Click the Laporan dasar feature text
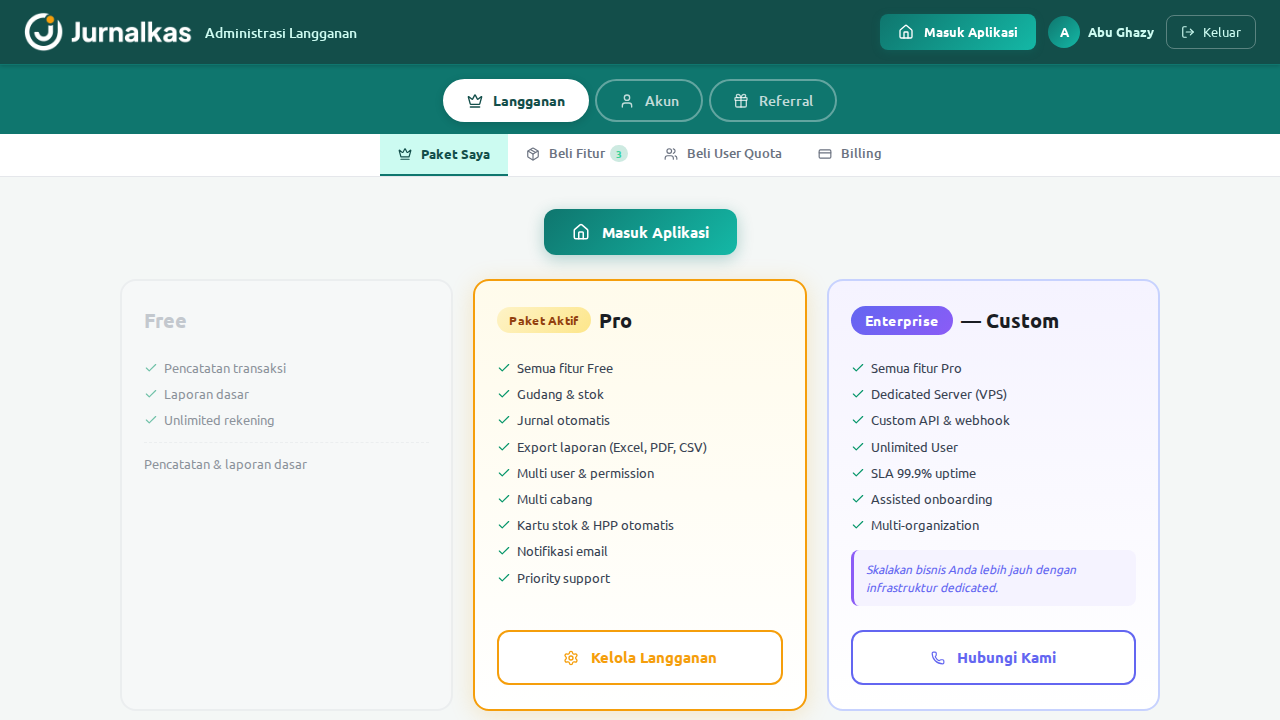 point(206,394)
